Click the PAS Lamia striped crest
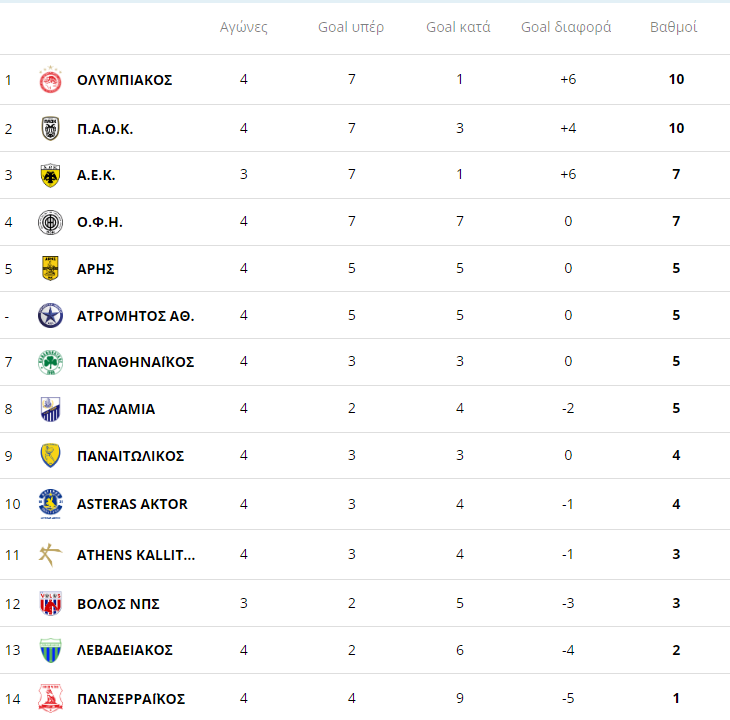 (50, 409)
